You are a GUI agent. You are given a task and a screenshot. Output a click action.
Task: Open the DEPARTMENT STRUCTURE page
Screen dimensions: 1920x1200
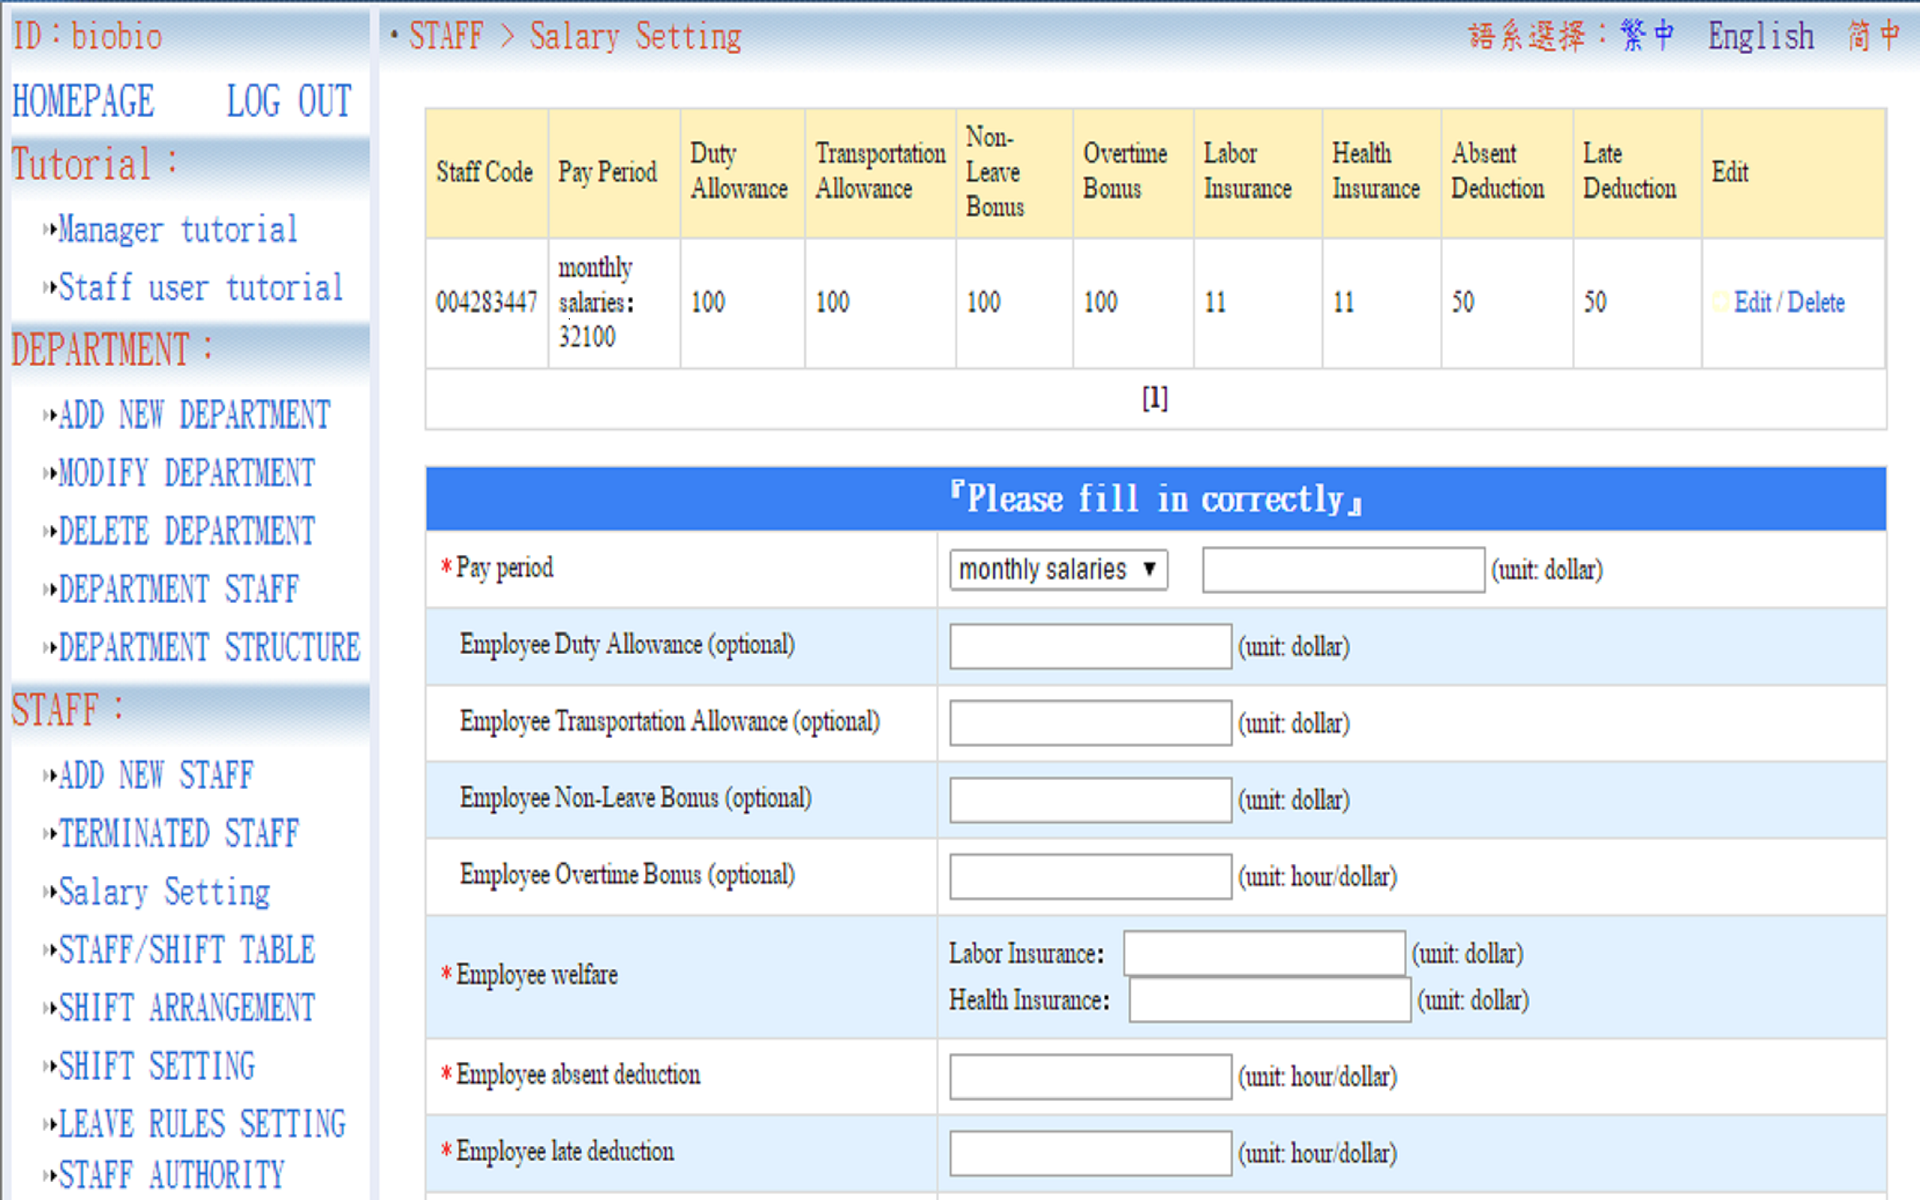point(208,647)
